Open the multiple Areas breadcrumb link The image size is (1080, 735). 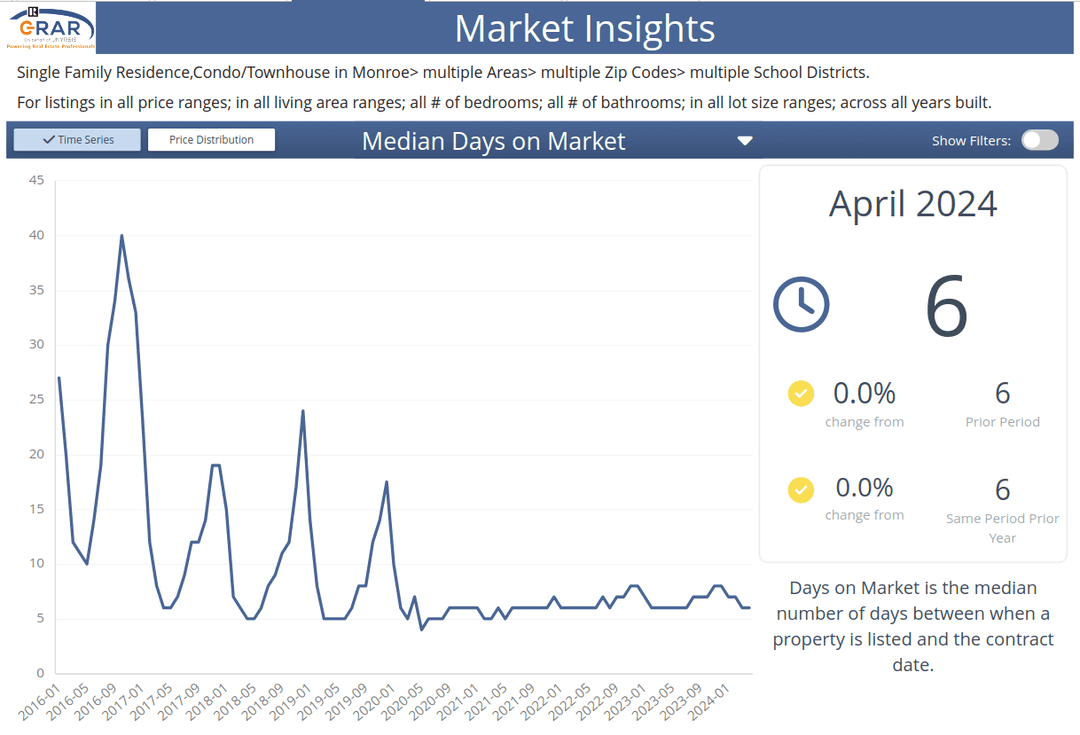point(476,72)
